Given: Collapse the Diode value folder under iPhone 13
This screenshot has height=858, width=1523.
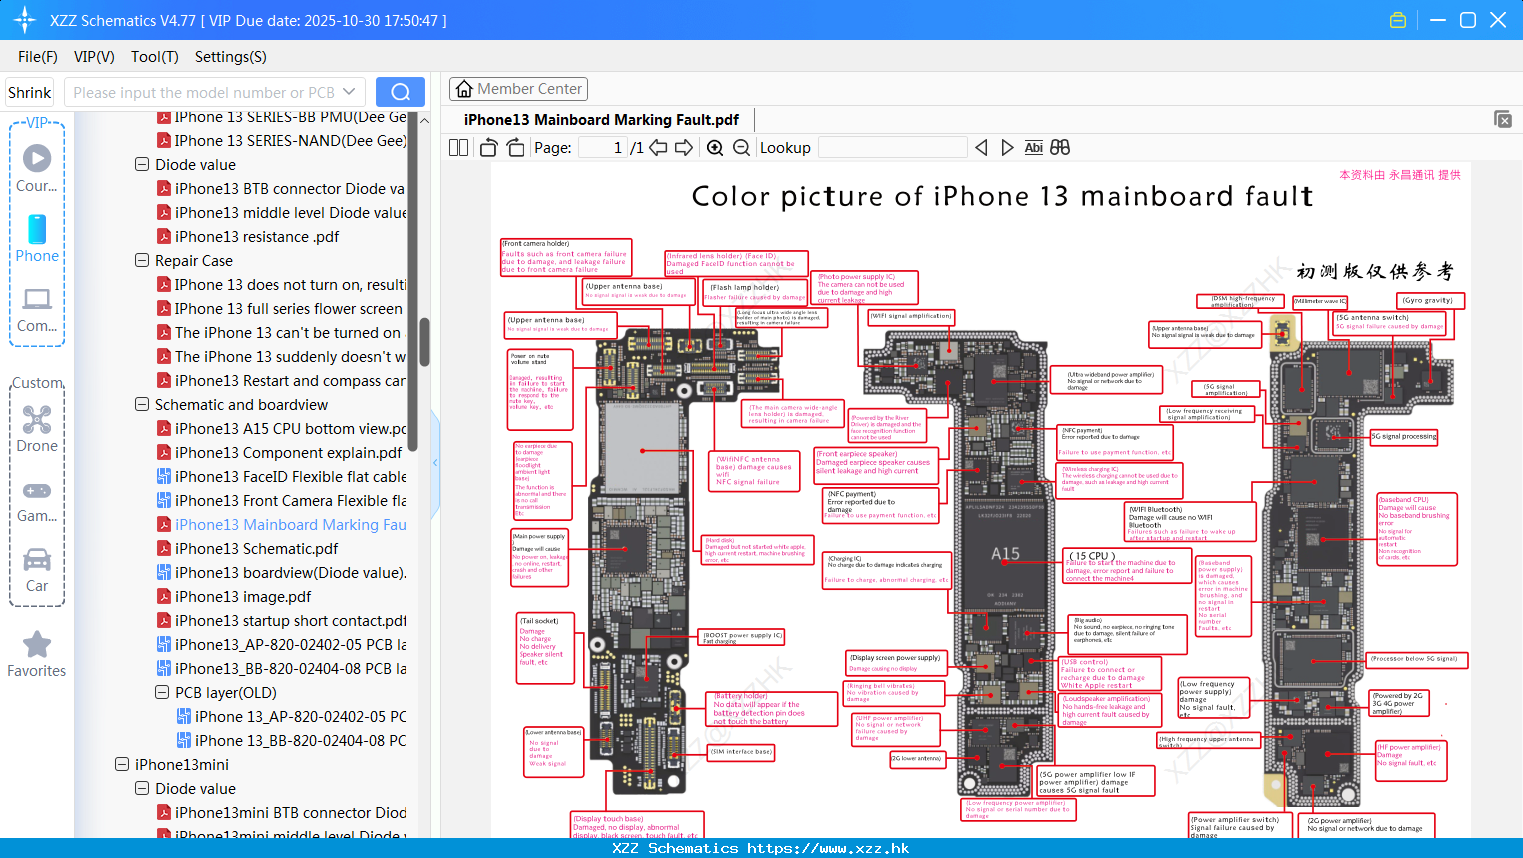Looking at the screenshot, I should pyautogui.click(x=142, y=164).
